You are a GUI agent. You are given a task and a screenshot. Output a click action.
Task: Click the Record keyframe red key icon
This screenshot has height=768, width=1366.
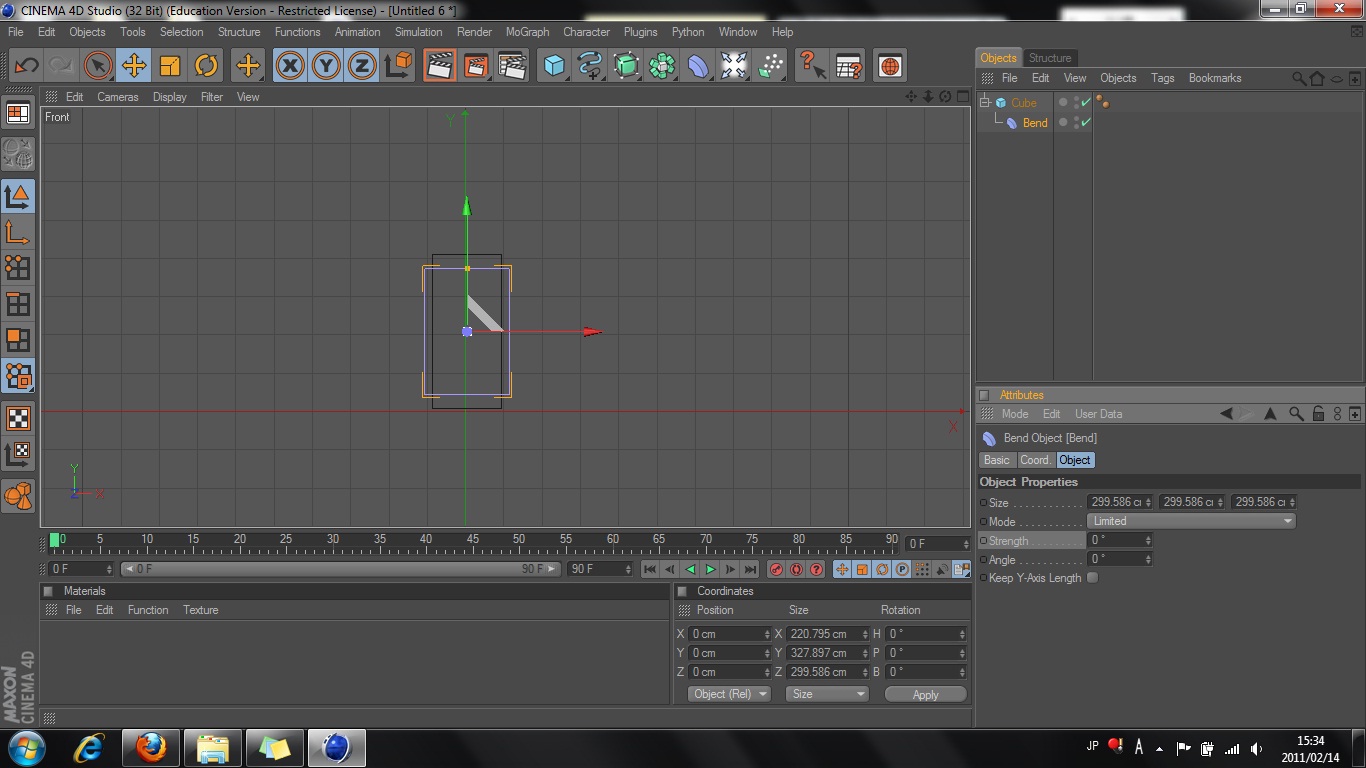(x=776, y=569)
